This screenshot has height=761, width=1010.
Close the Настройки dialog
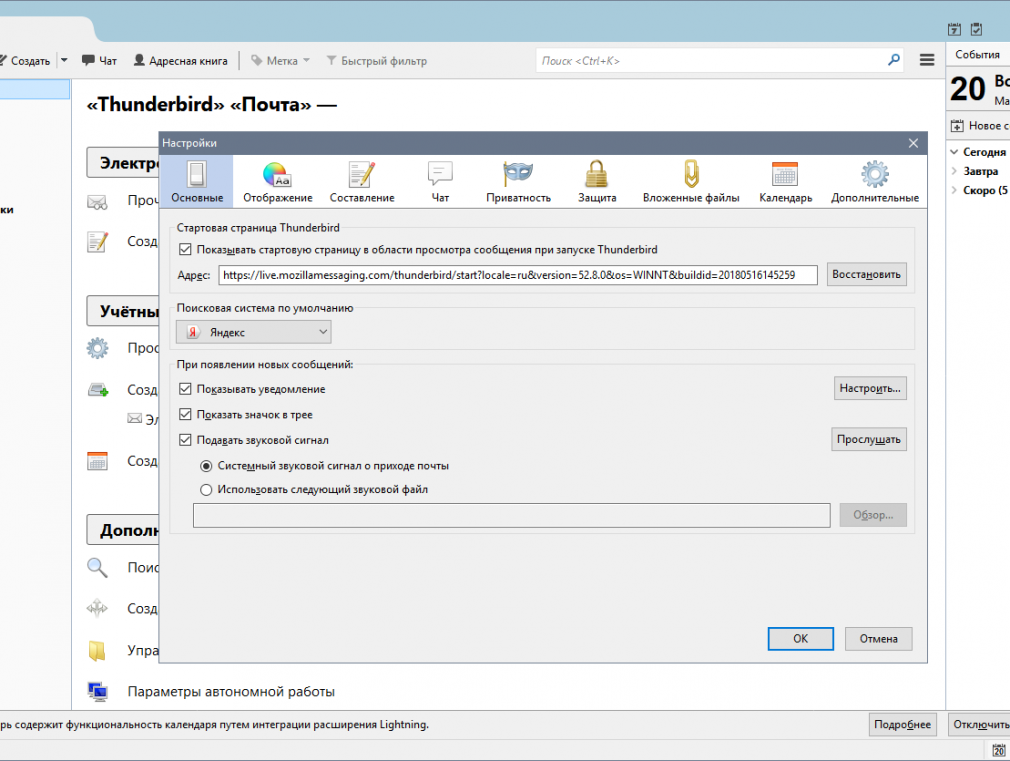[913, 143]
